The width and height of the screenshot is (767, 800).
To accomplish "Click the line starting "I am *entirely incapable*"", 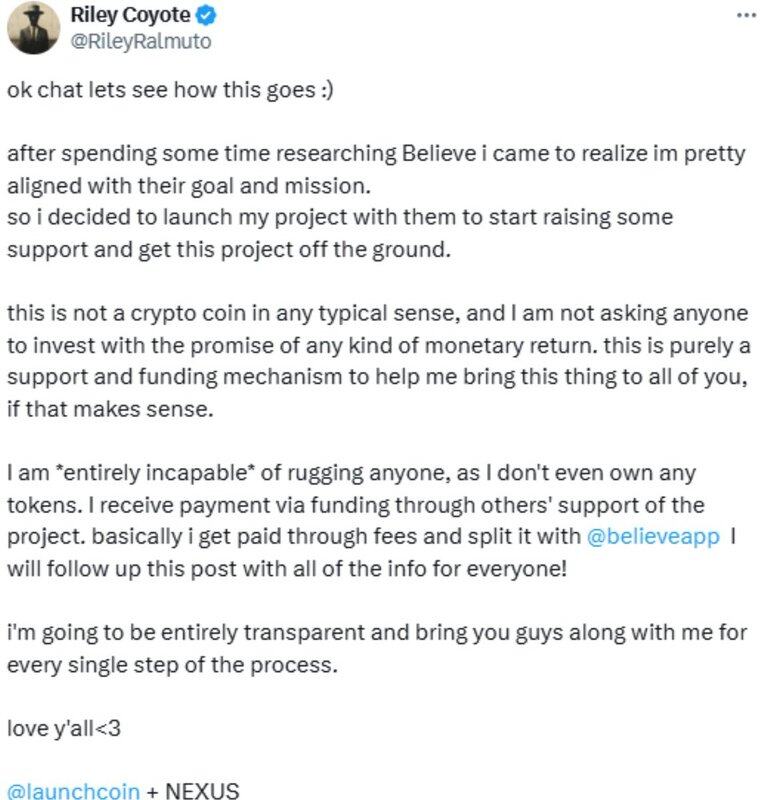I will click(350, 471).
